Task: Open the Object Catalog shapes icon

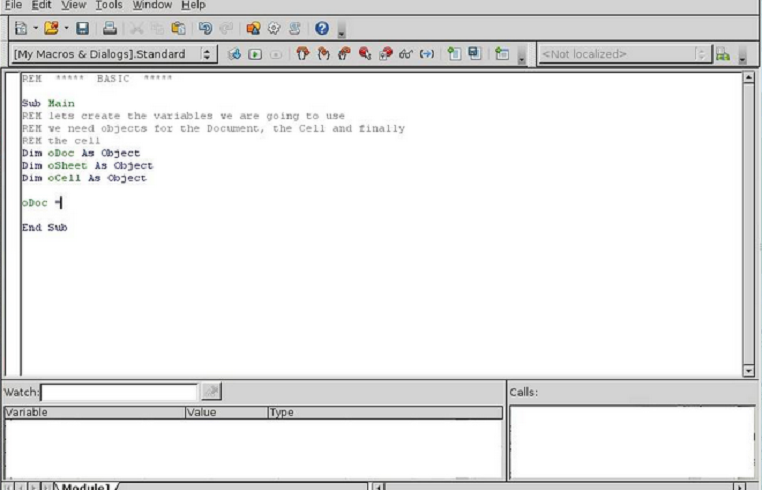Action: (x=253, y=28)
